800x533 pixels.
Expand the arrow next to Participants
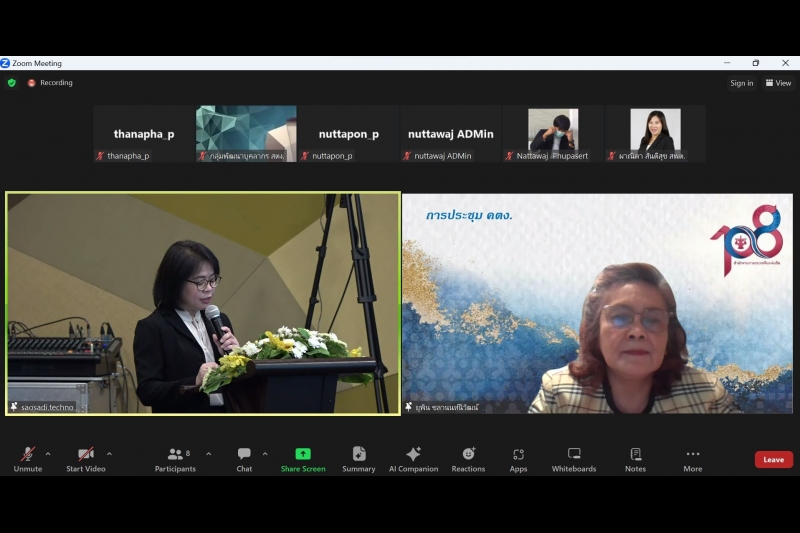208,453
